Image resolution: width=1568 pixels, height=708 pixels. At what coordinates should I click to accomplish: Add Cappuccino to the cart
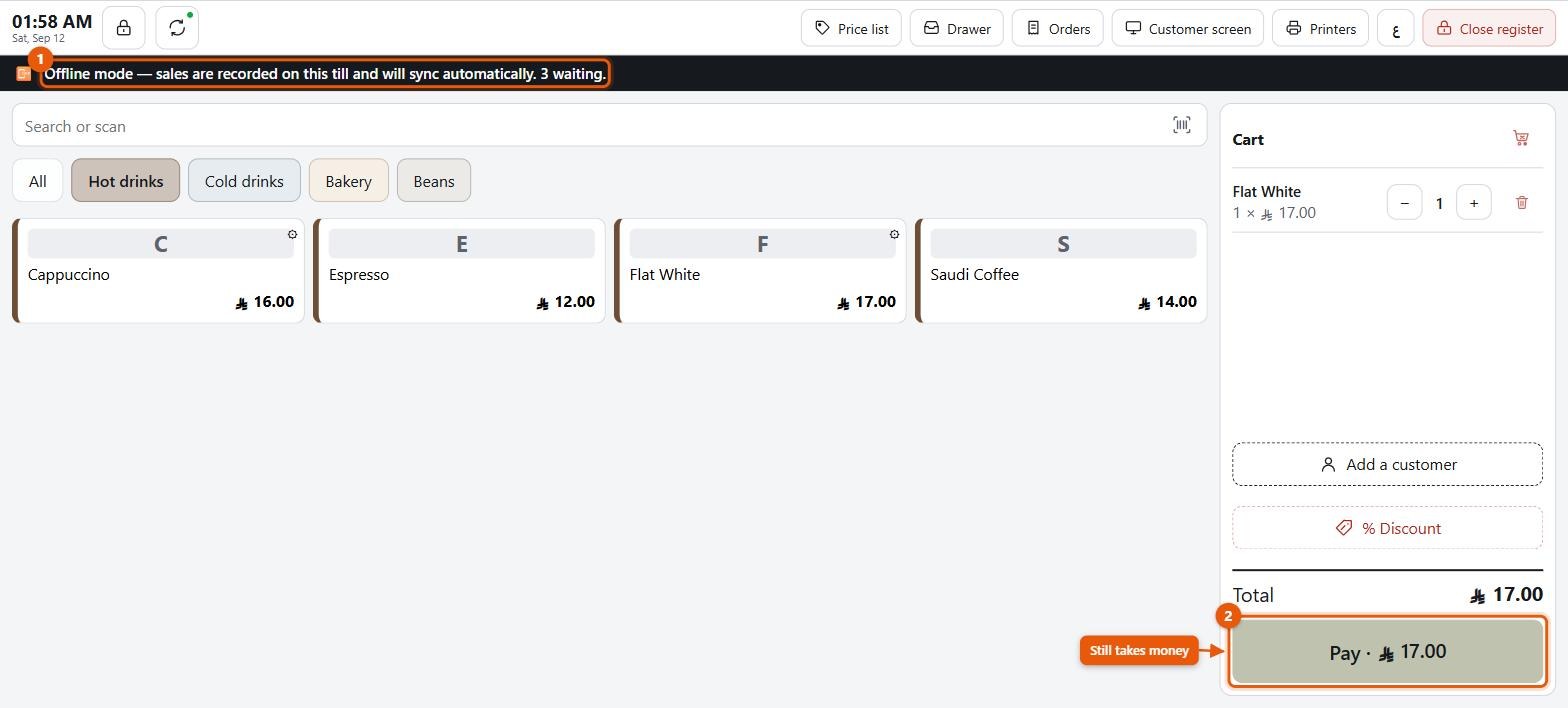[x=158, y=270]
